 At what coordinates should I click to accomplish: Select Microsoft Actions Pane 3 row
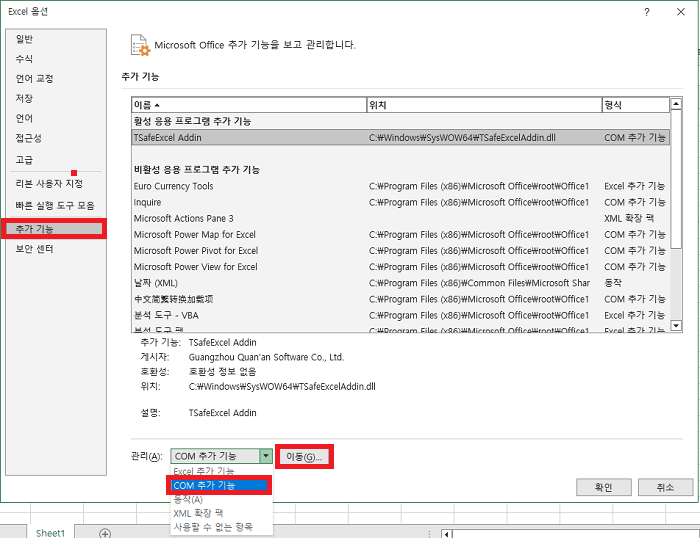click(401, 218)
